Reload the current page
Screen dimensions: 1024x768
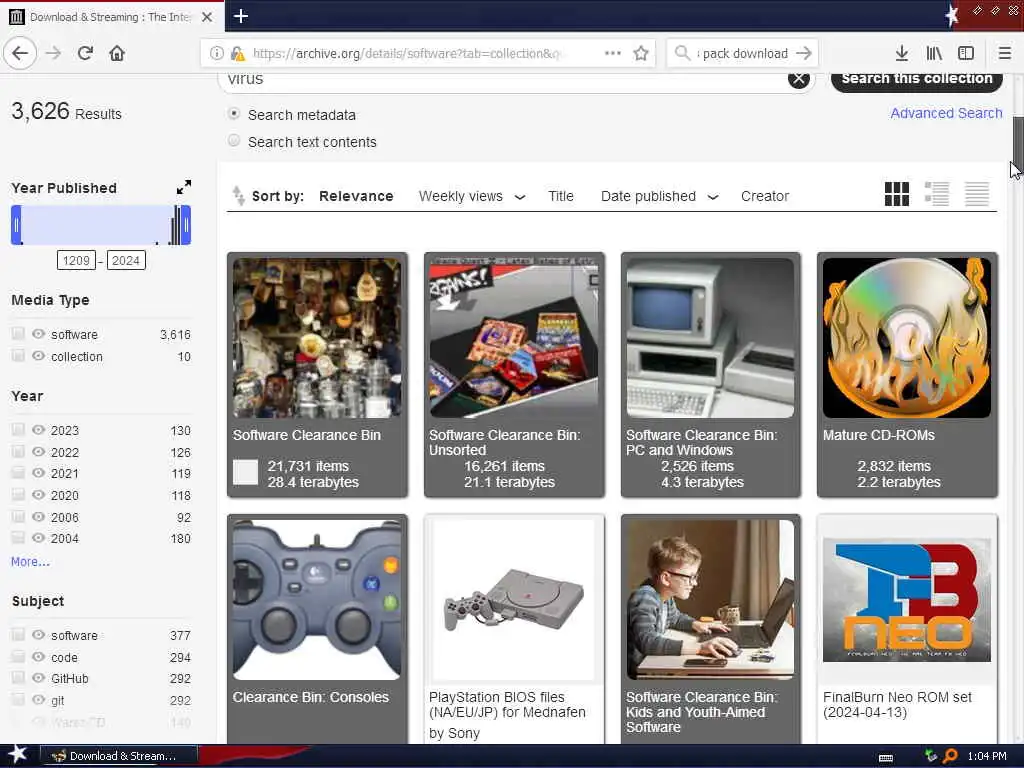click(x=85, y=53)
